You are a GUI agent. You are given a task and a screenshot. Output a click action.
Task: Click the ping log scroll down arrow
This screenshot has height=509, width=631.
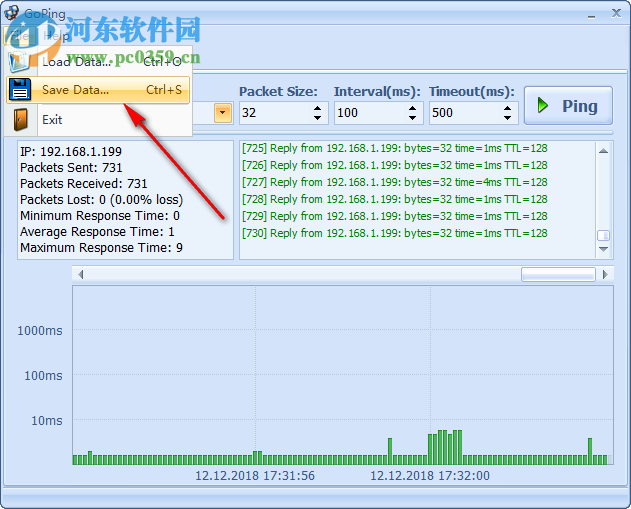pyautogui.click(x=603, y=249)
